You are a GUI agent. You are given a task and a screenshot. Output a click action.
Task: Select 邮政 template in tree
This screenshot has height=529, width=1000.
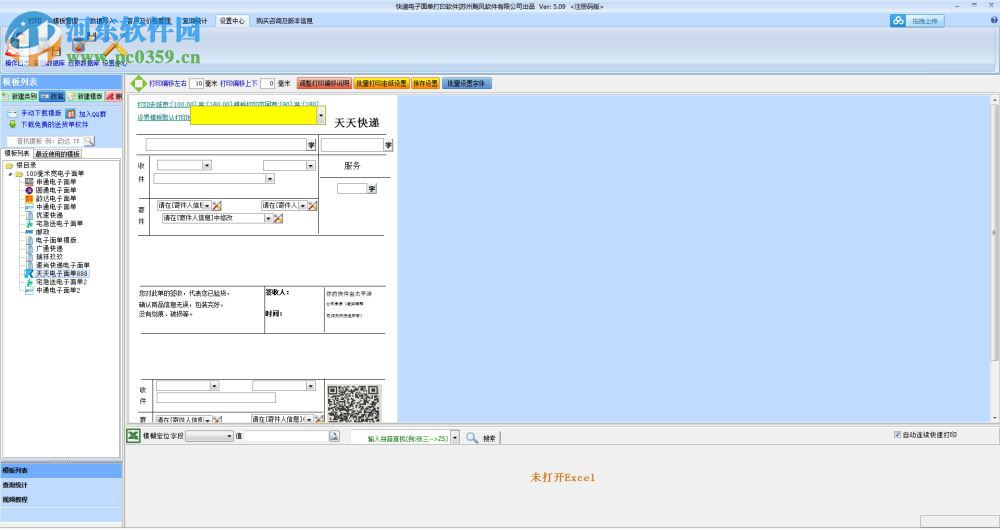point(42,232)
